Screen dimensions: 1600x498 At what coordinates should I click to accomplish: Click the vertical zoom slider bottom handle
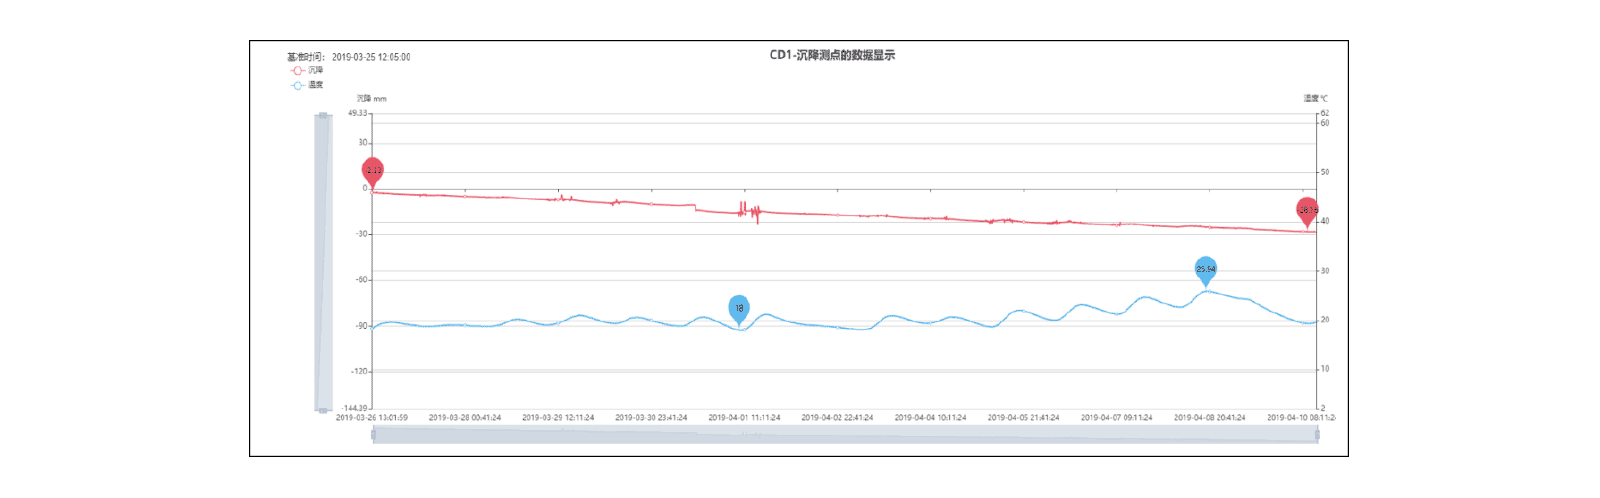[323, 410]
